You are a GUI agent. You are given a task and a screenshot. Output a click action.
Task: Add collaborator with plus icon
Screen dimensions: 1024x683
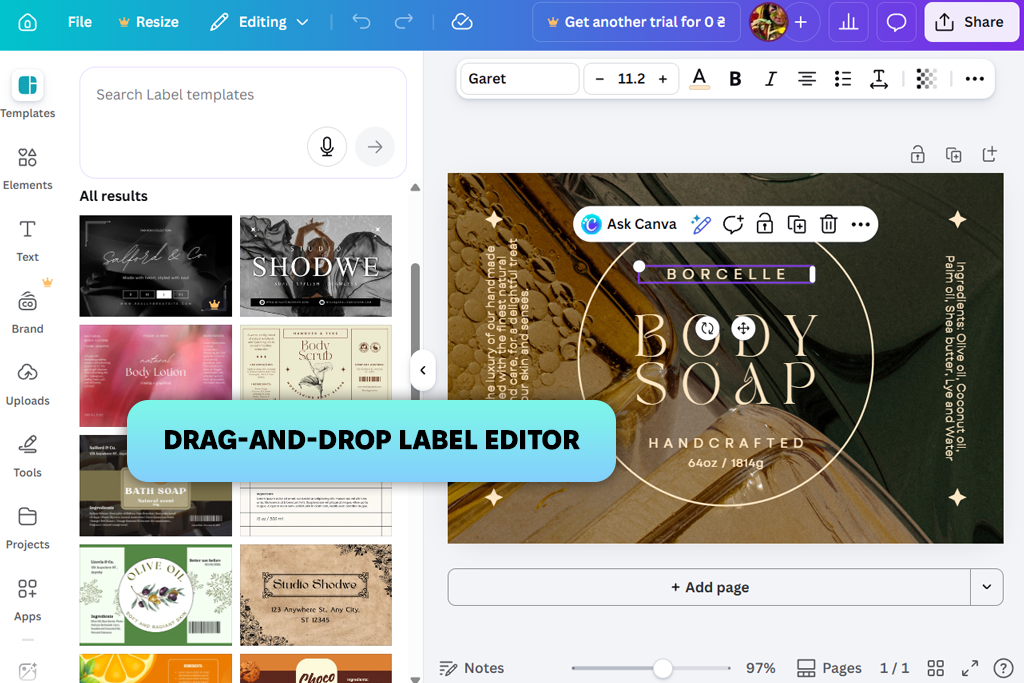pyautogui.click(x=801, y=22)
